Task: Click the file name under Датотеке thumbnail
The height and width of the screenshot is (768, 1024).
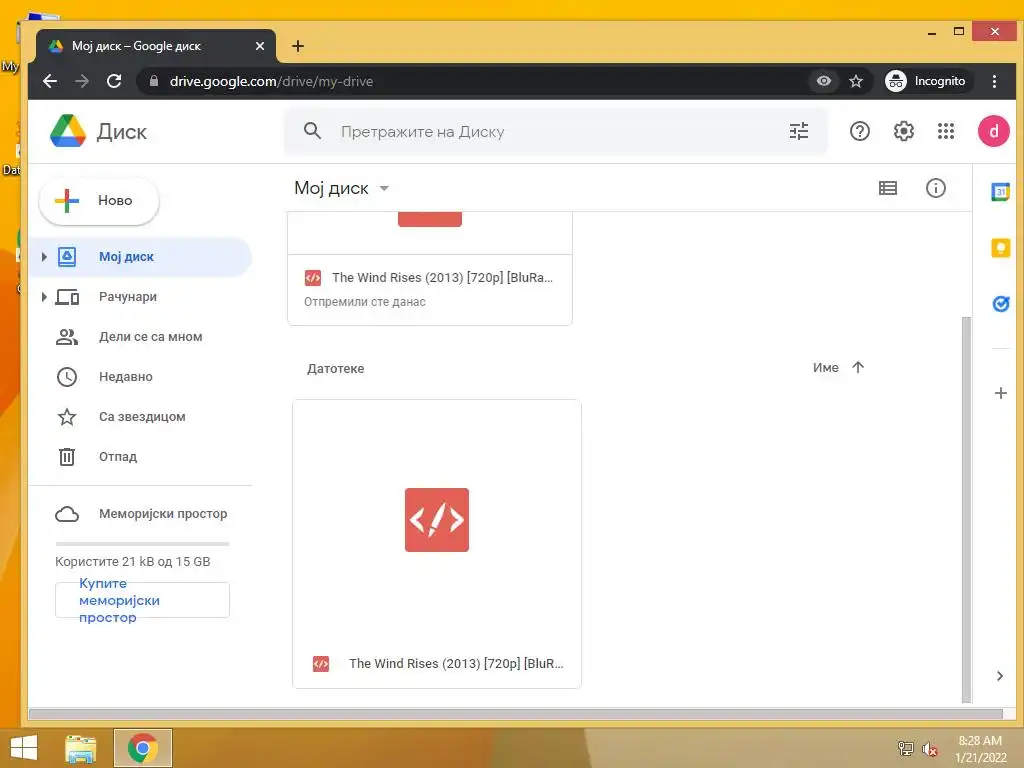Action: click(x=456, y=664)
